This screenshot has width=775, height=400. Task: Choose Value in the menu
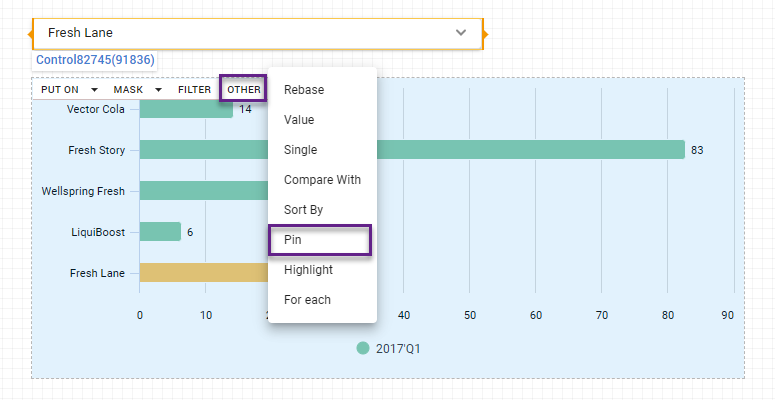click(299, 120)
